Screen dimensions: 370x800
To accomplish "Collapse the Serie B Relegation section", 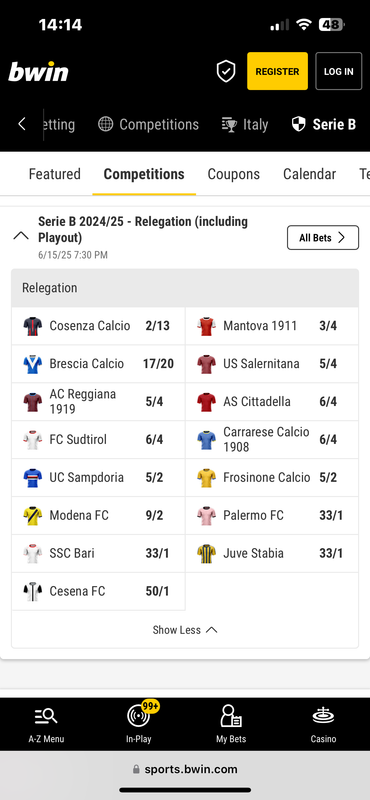I will coord(21,236).
